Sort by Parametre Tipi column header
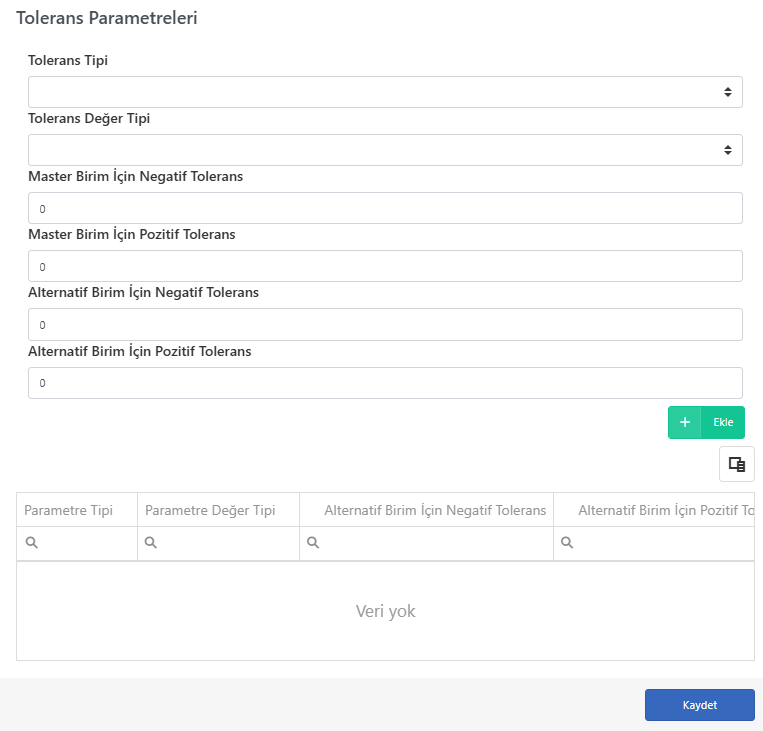This screenshot has width=763, height=731. (x=77, y=510)
